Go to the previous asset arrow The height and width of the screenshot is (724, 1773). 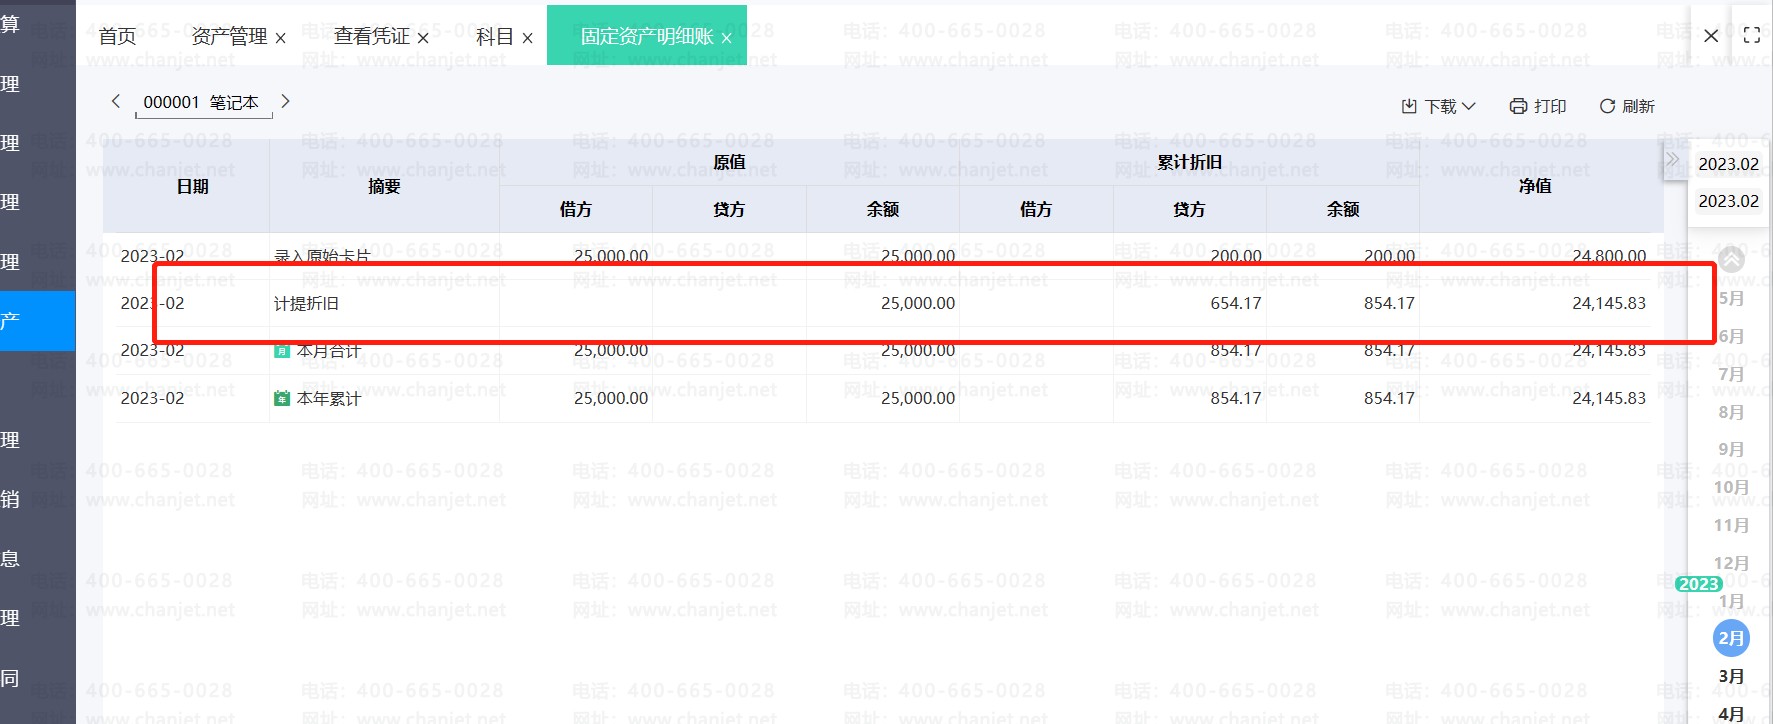click(116, 101)
